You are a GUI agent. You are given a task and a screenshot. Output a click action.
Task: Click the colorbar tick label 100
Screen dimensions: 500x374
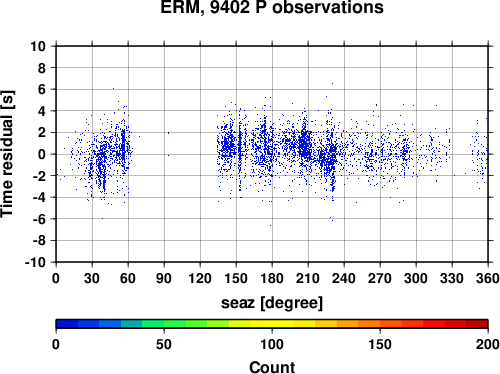point(272,344)
